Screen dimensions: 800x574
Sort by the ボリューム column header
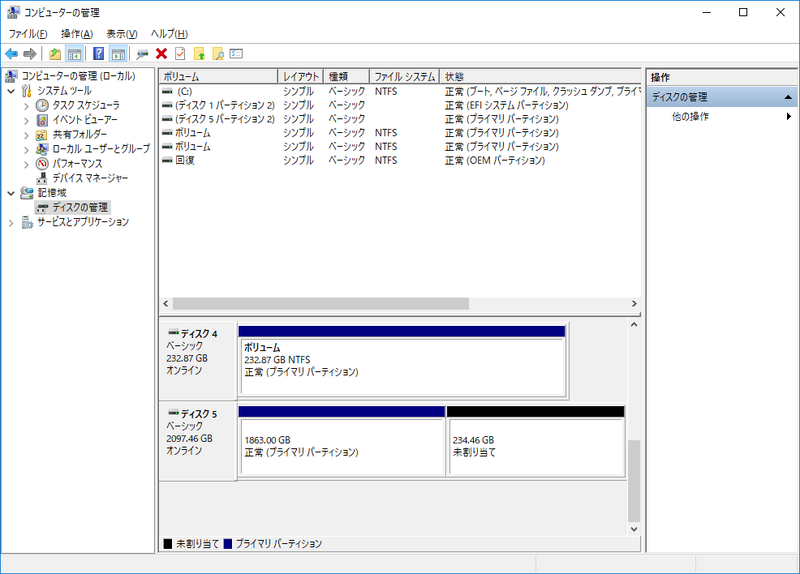[218, 77]
